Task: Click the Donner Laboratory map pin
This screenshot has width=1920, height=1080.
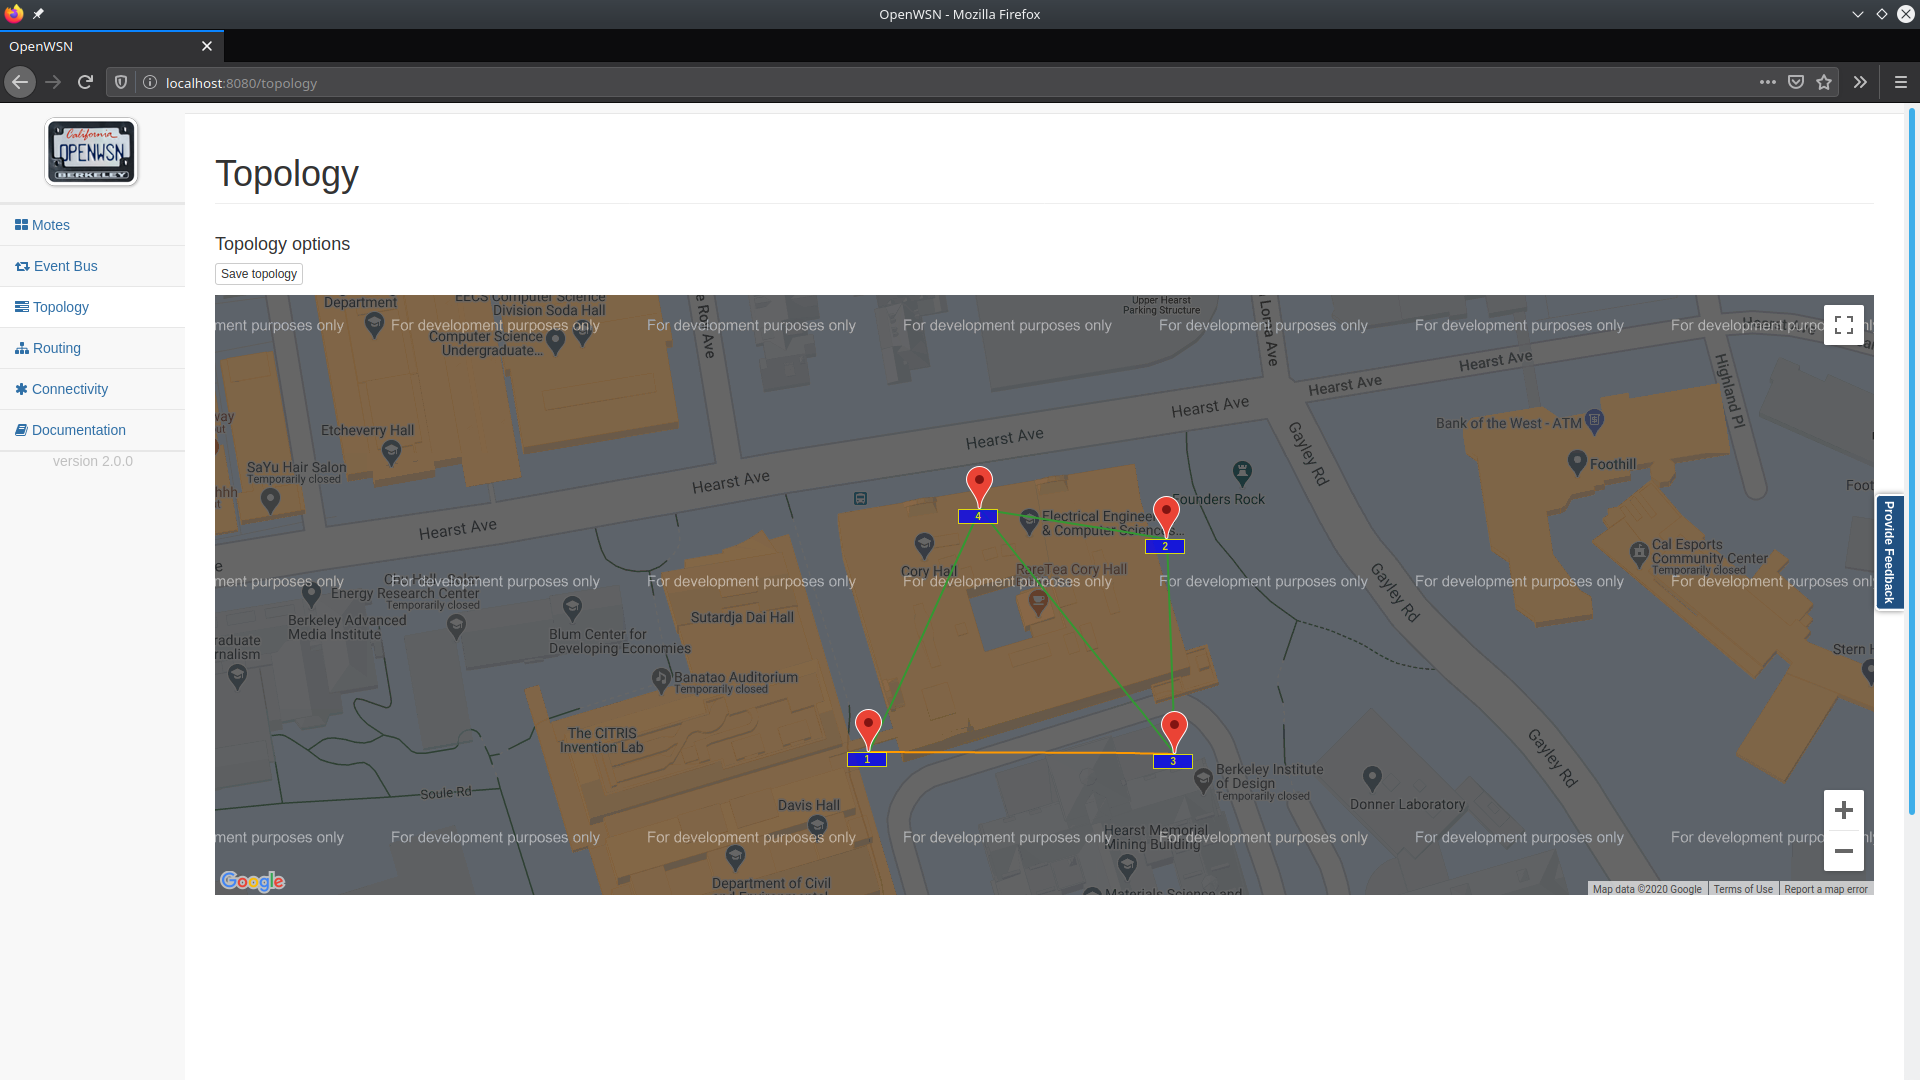Action: pyautogui.click(x=1372, y=777)
